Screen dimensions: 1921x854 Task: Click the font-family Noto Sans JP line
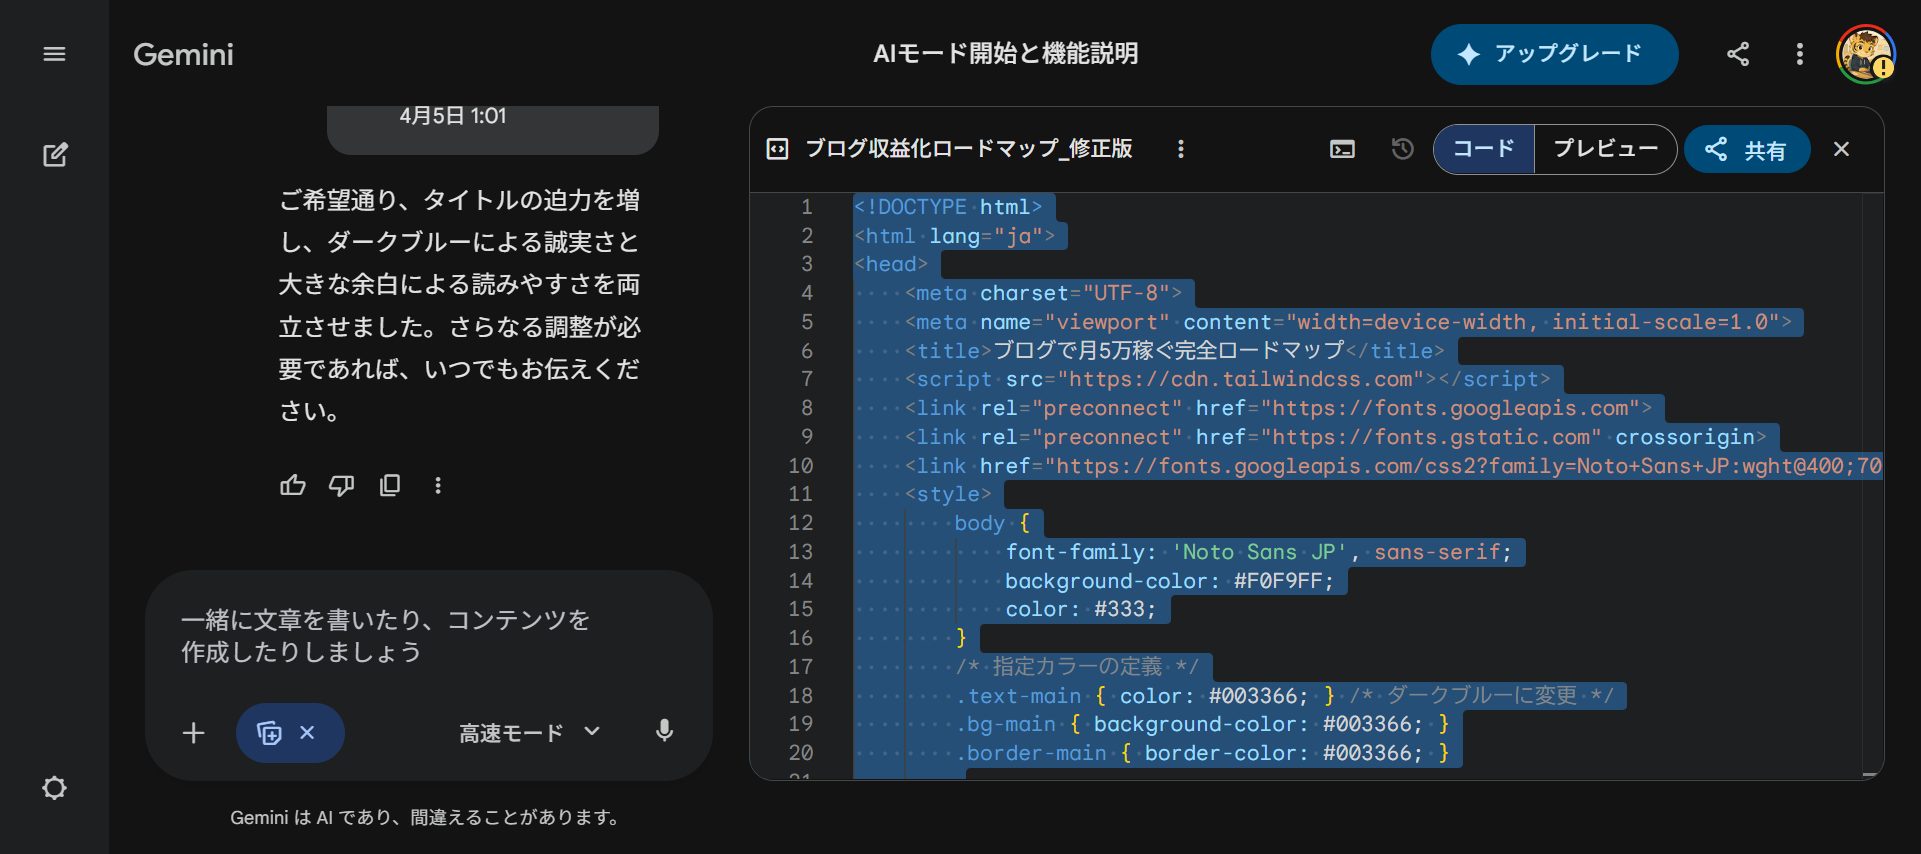click(1259, 552)
